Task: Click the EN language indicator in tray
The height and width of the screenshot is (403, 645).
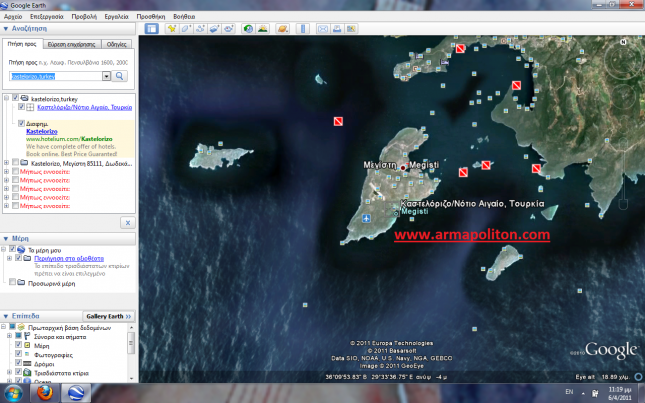Action: coord(569,391)
